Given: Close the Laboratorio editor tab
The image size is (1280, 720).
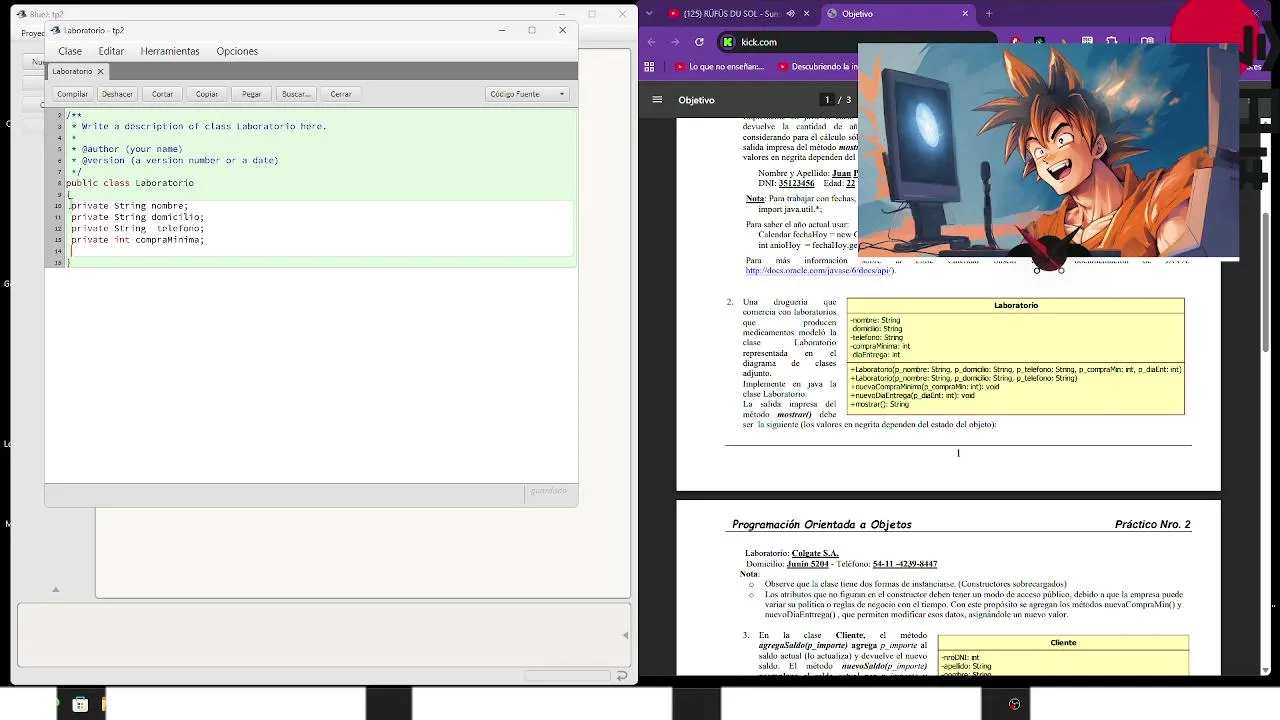Looking at the screenshot, I should pos(100,71).
